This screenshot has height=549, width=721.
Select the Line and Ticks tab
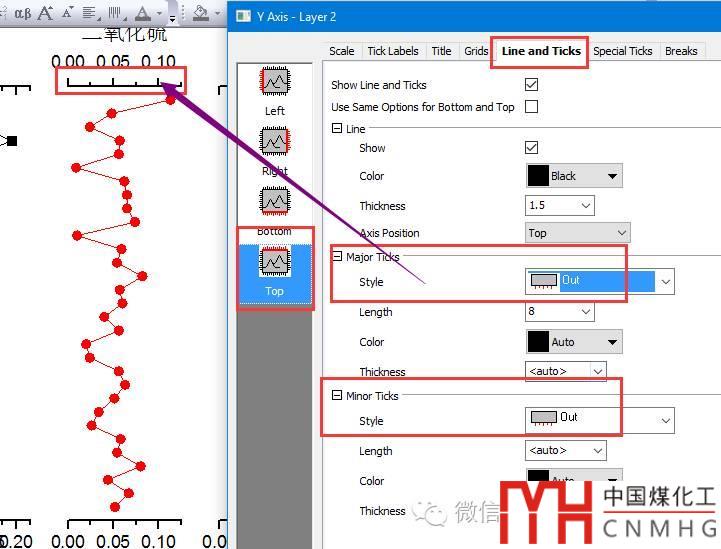point(541,51)
